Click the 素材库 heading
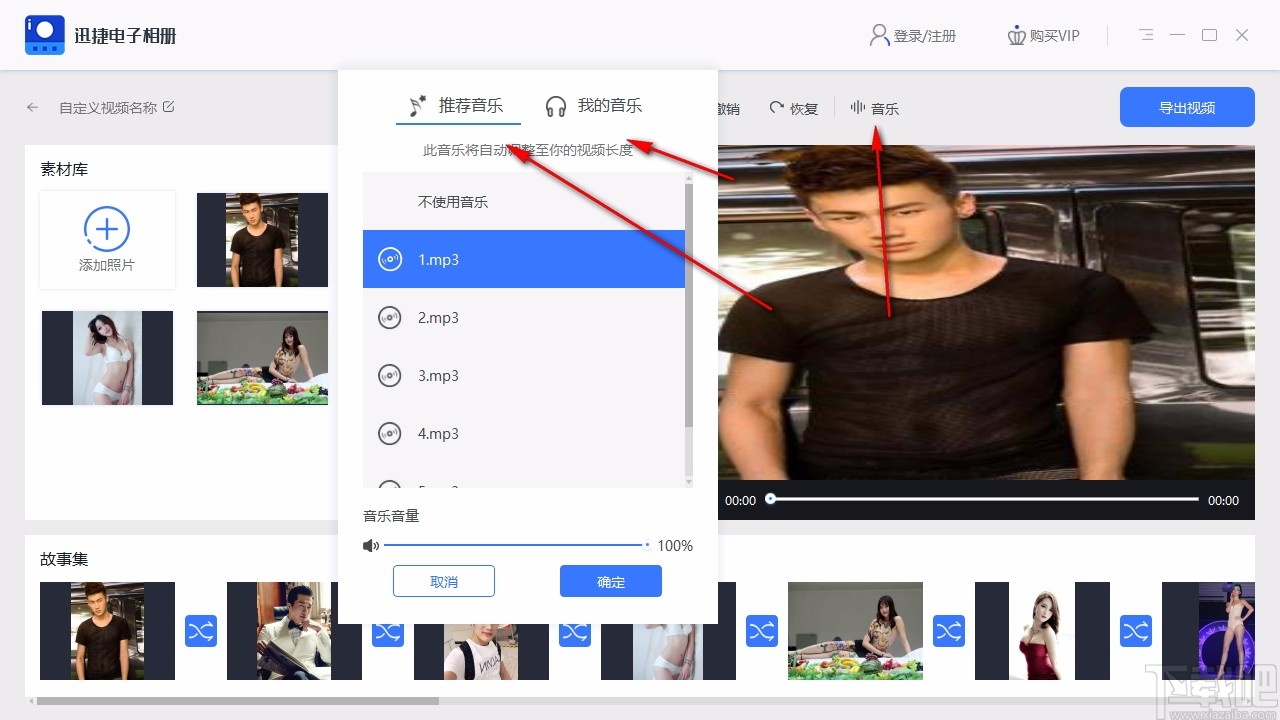Image resolution: width=1280 pixels, height=720 pixels. click(x=64, y=170)
